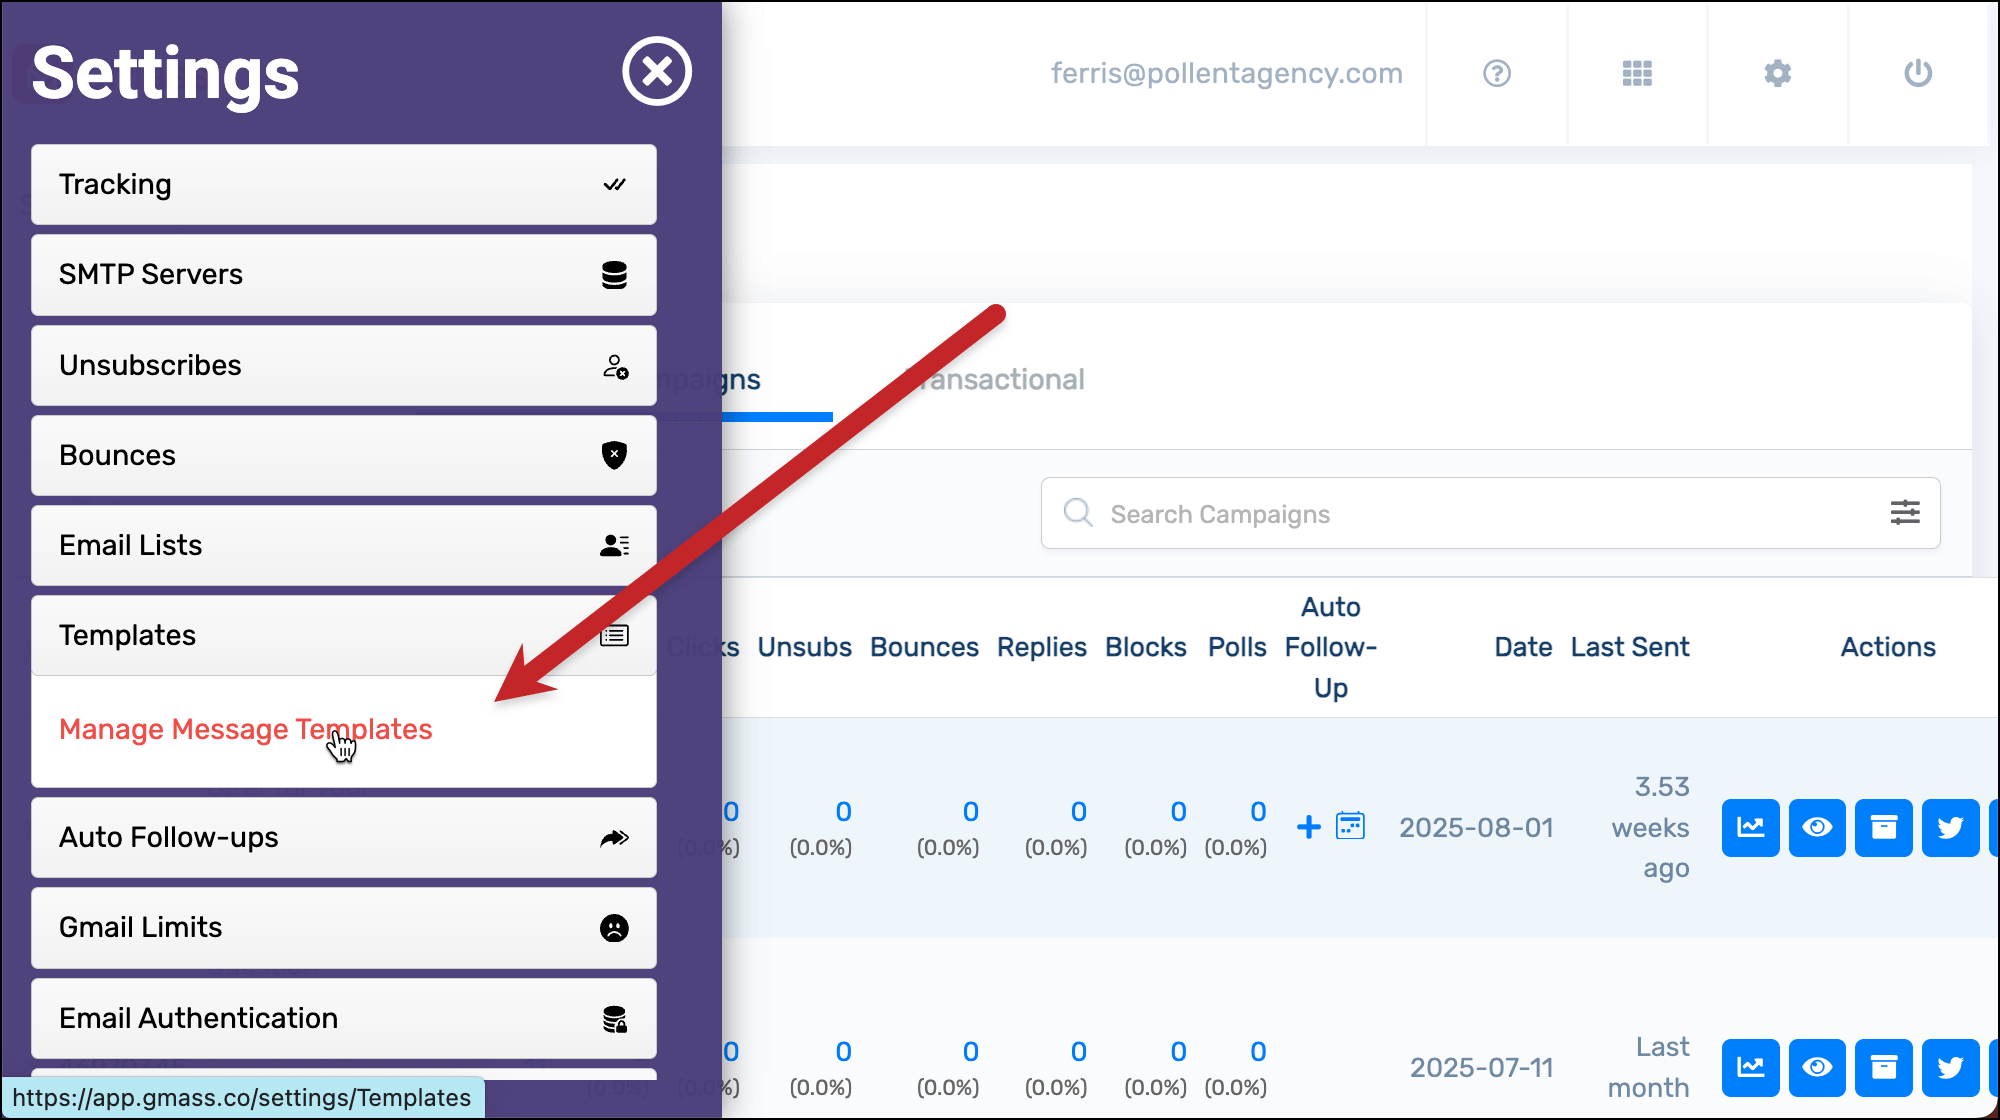Click second row eye preview icon
This screenshot has width=2000, height=1120.
1816,1067
